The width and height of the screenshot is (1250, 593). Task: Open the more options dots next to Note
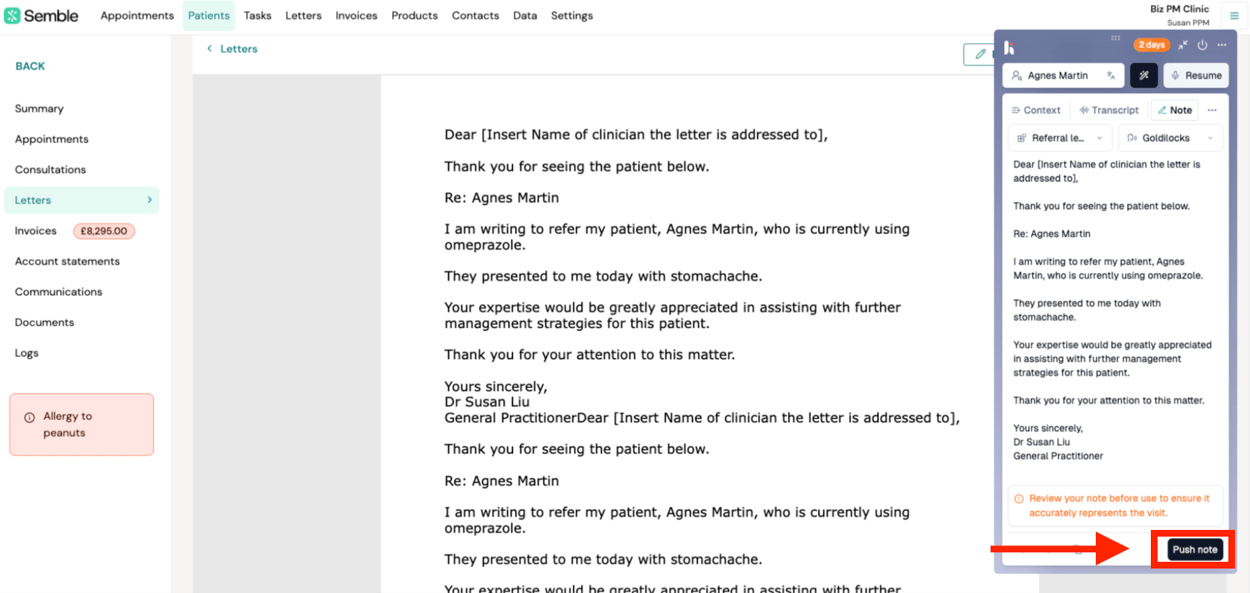point(1212,110)
